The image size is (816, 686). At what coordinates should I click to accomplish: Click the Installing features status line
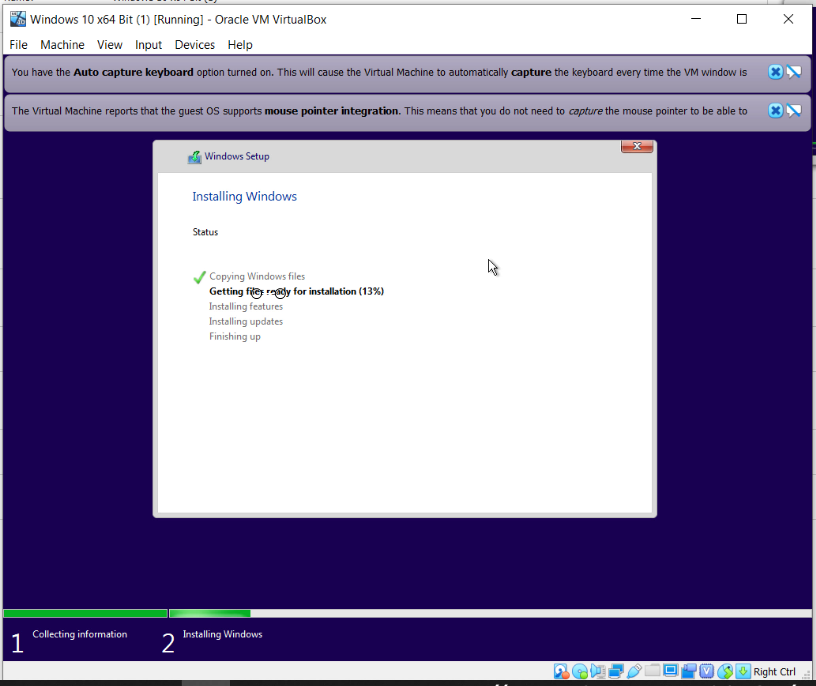(246, 307)
